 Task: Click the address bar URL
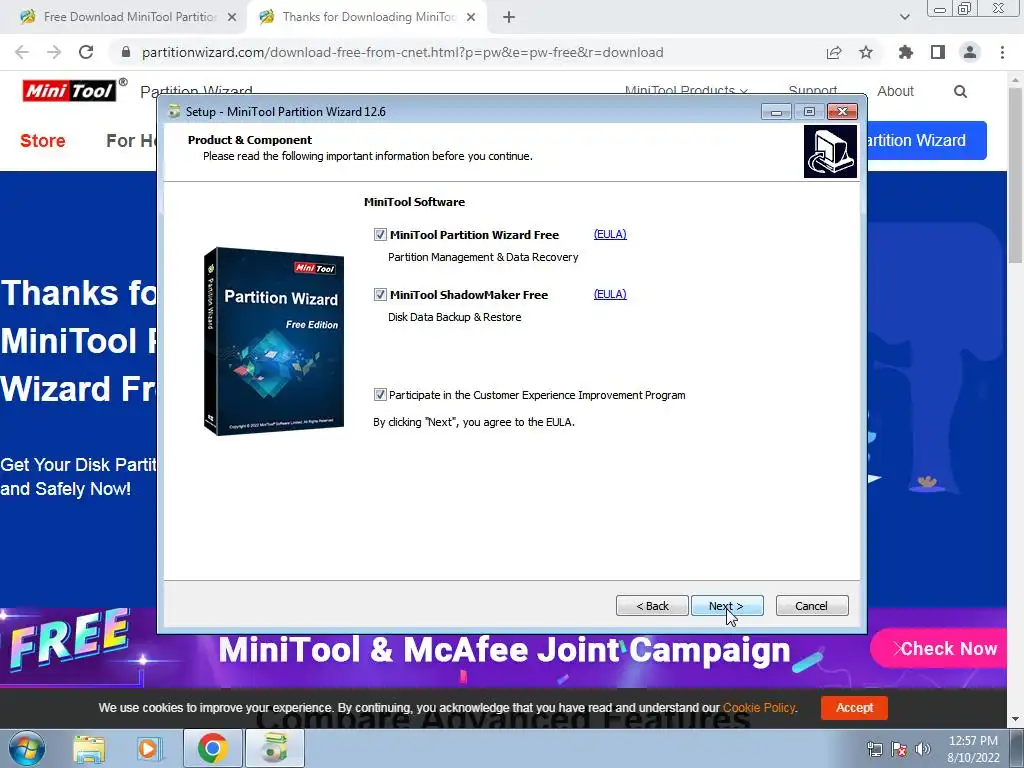tap(402, 52)
